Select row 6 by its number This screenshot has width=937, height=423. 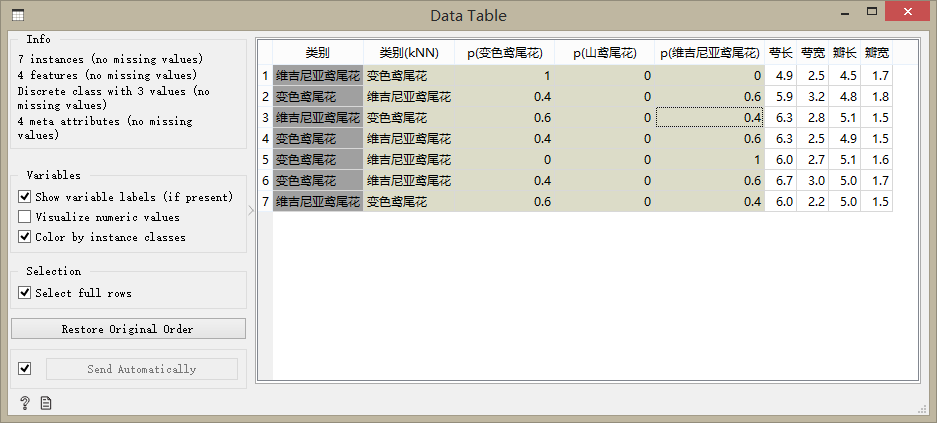265,180
